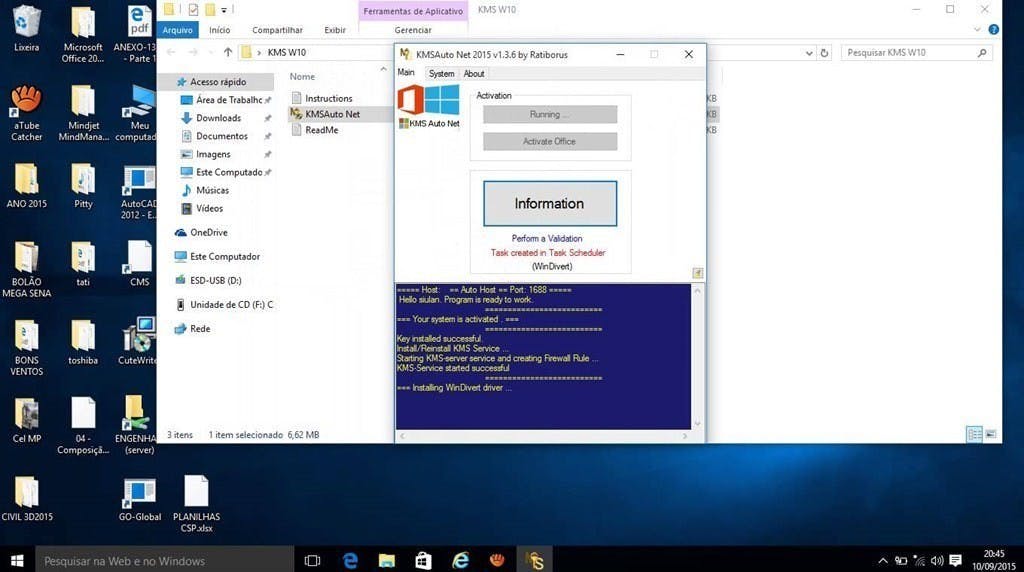Open Task View from the taskbar
The image size is (1024, 572).
[x=312, y=560]
